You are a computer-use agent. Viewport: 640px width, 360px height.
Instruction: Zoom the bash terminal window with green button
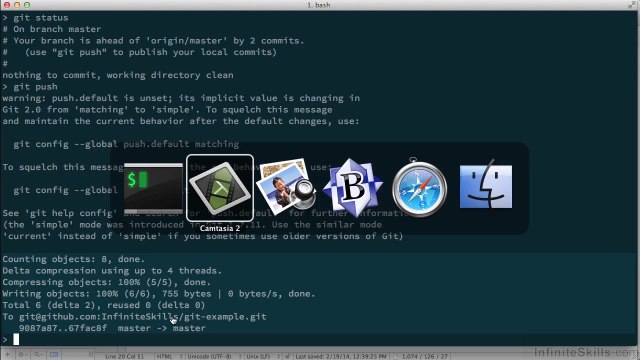[x=27, y=5]
